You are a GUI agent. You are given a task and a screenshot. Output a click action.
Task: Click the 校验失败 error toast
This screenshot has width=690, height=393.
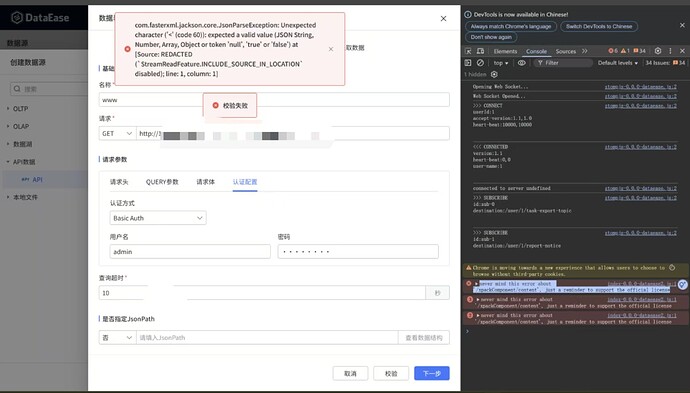click(x=230, y=106)
